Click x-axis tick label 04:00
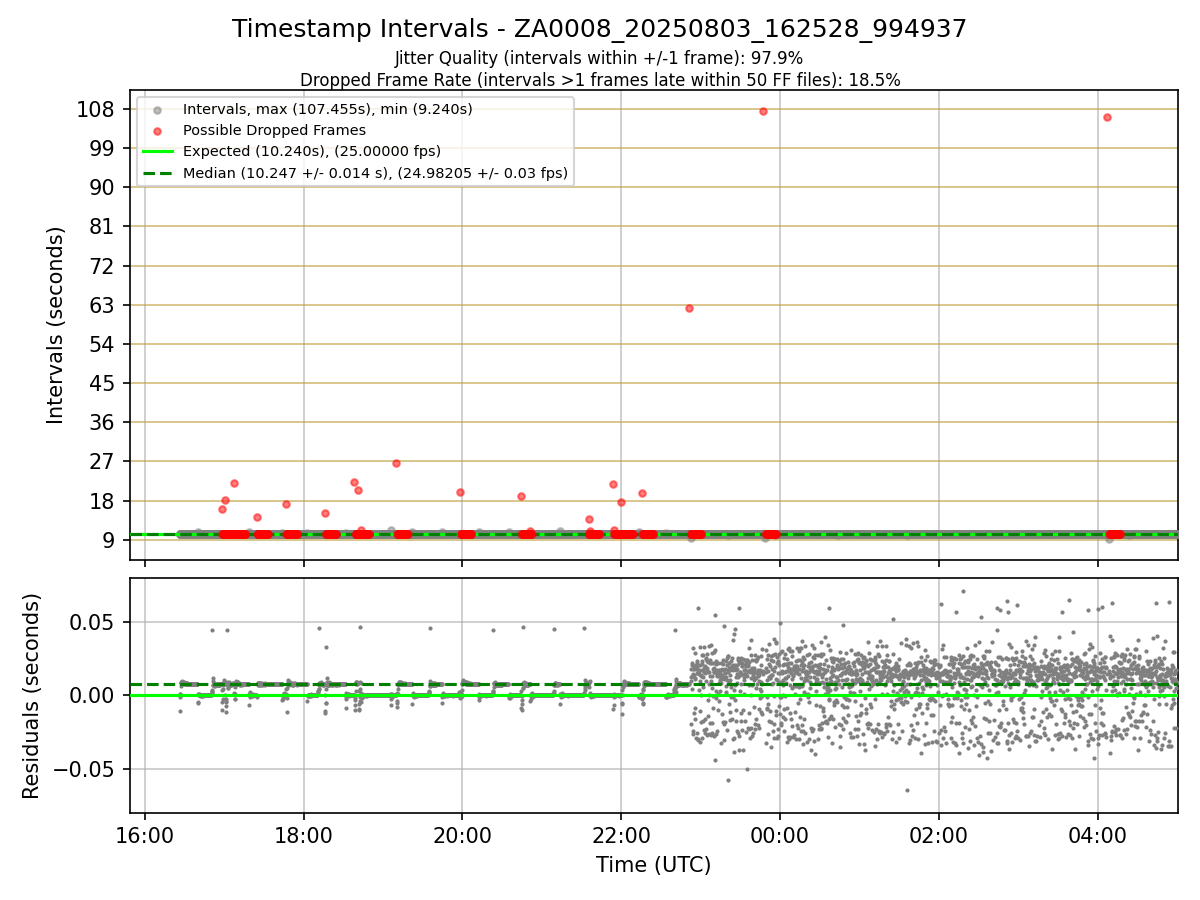 pyautogui.click(x=1098, y=834)
